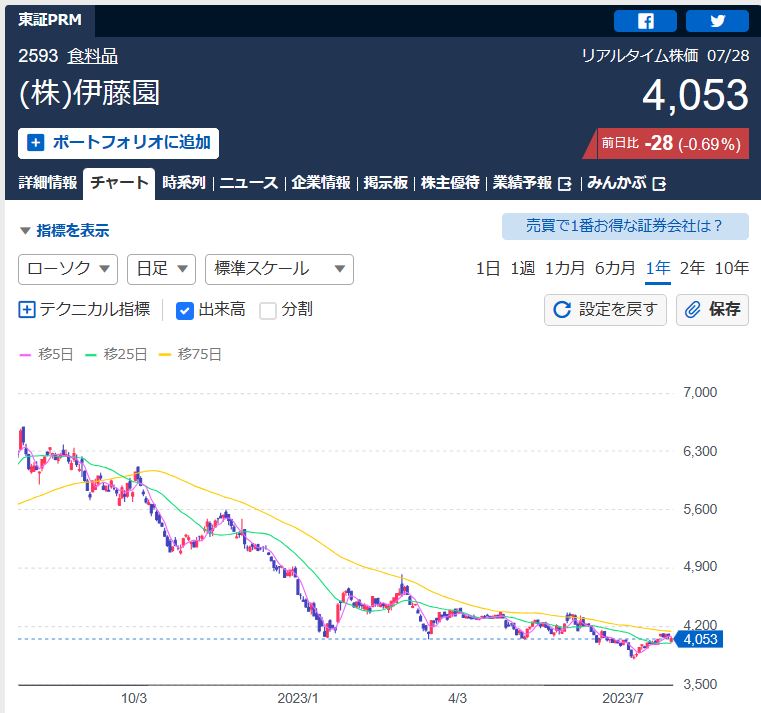Click 売買で1番お得な証券会社は？ banner
This screenshot has width=761, height=713.
625,226
